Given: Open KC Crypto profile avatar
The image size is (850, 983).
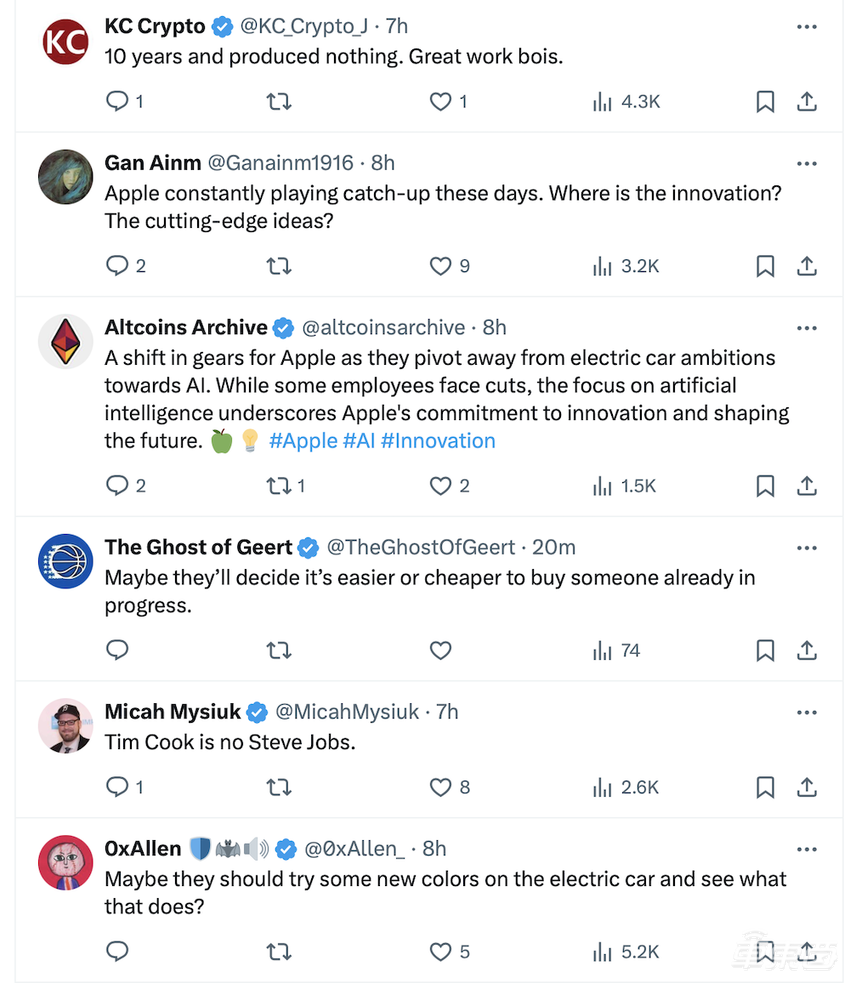Looking at the screenshot, I should click(x=66, y=41).
